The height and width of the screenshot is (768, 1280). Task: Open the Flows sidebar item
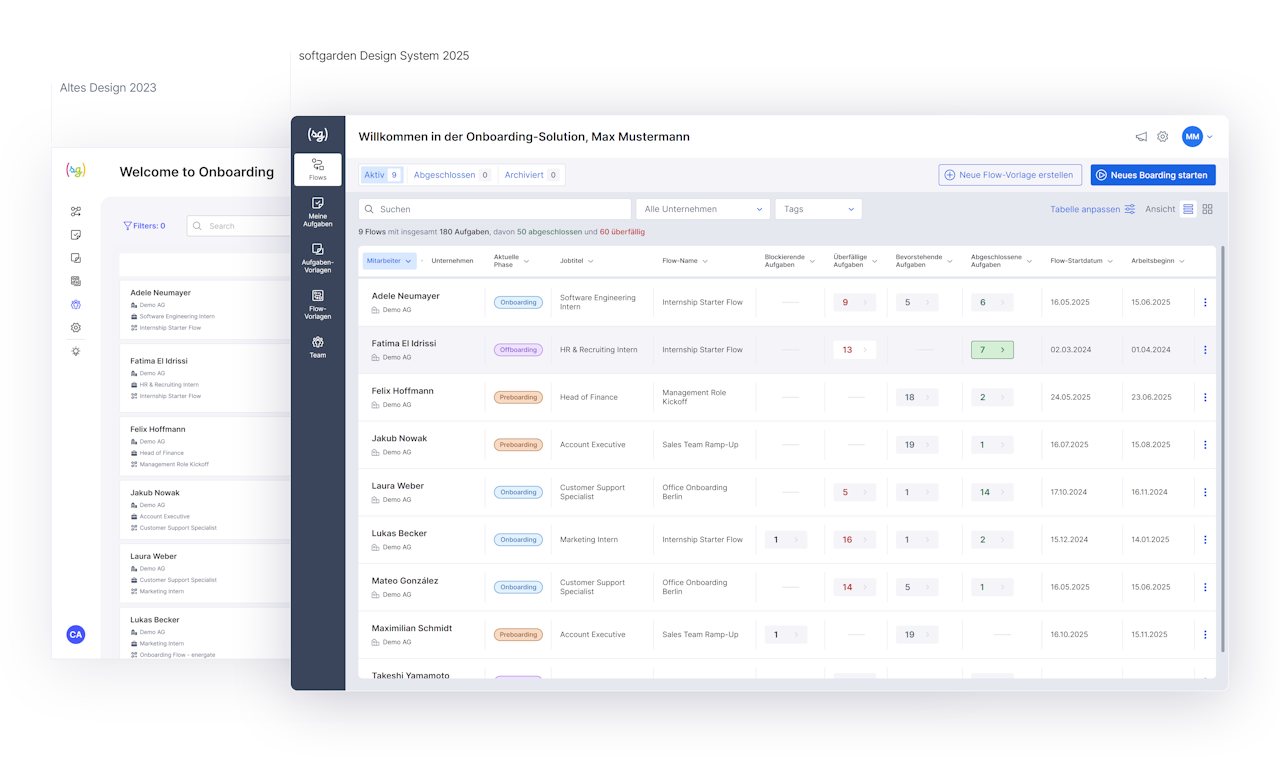point(317,169)
